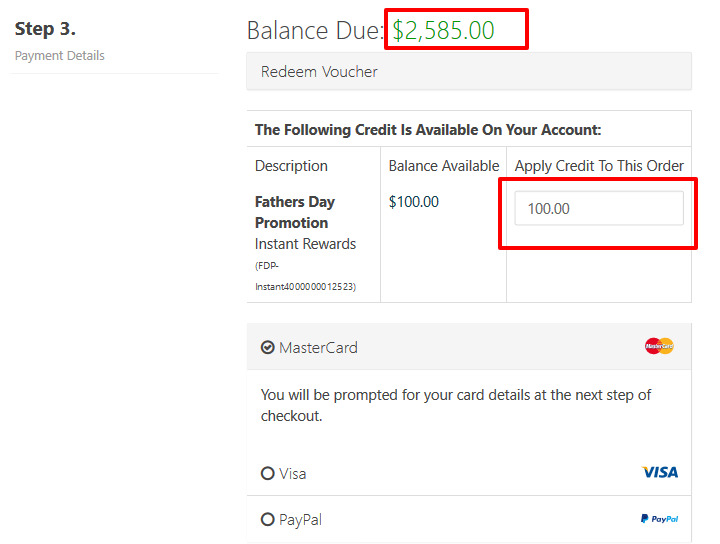Expand the Redeem Voucher panel
Image resolution: width=720 pixels, height=544 pixels.
tap(469, 71)
